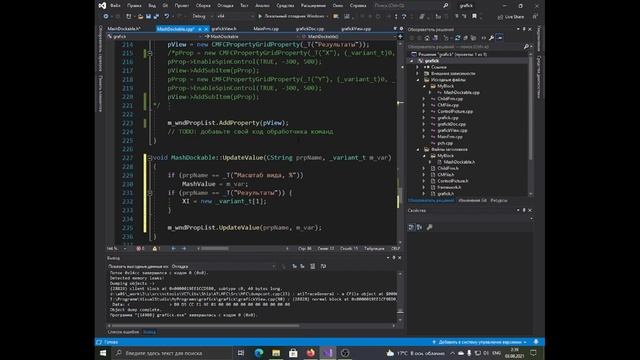640x360 pixels.
Task: Click navigate backward icon in toolbar
Action: click(106, 16)
